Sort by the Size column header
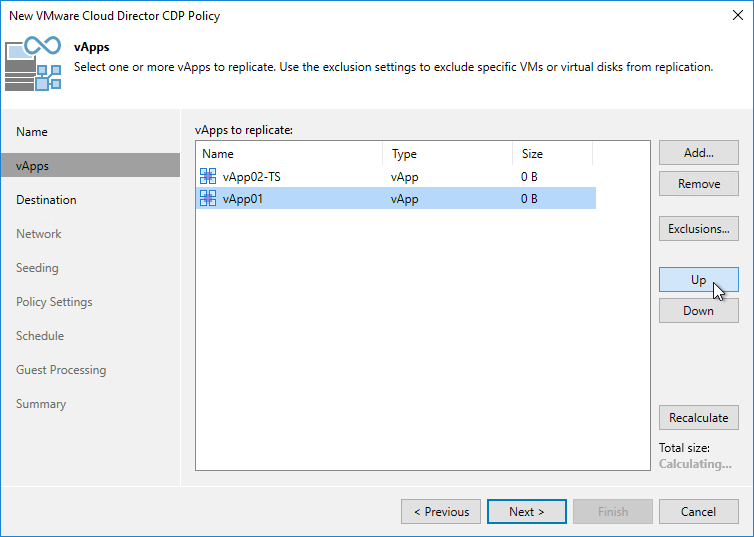The width and height of the screenshot is (754, 537). 553,154
